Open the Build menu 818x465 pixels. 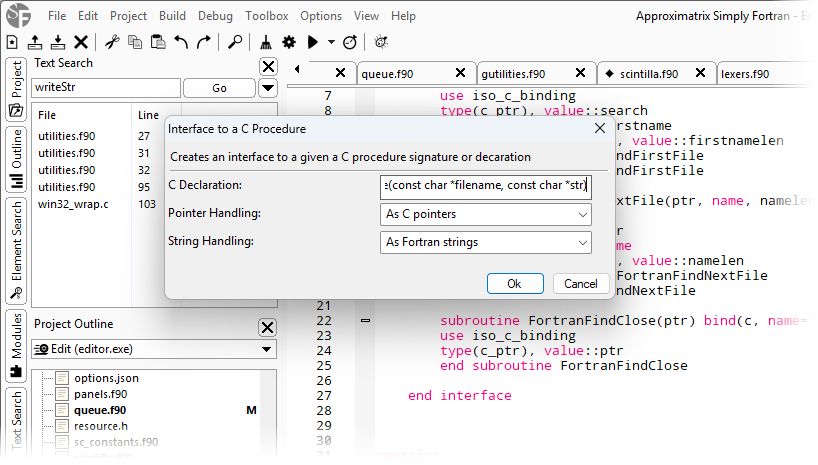[x=172, y=16]
